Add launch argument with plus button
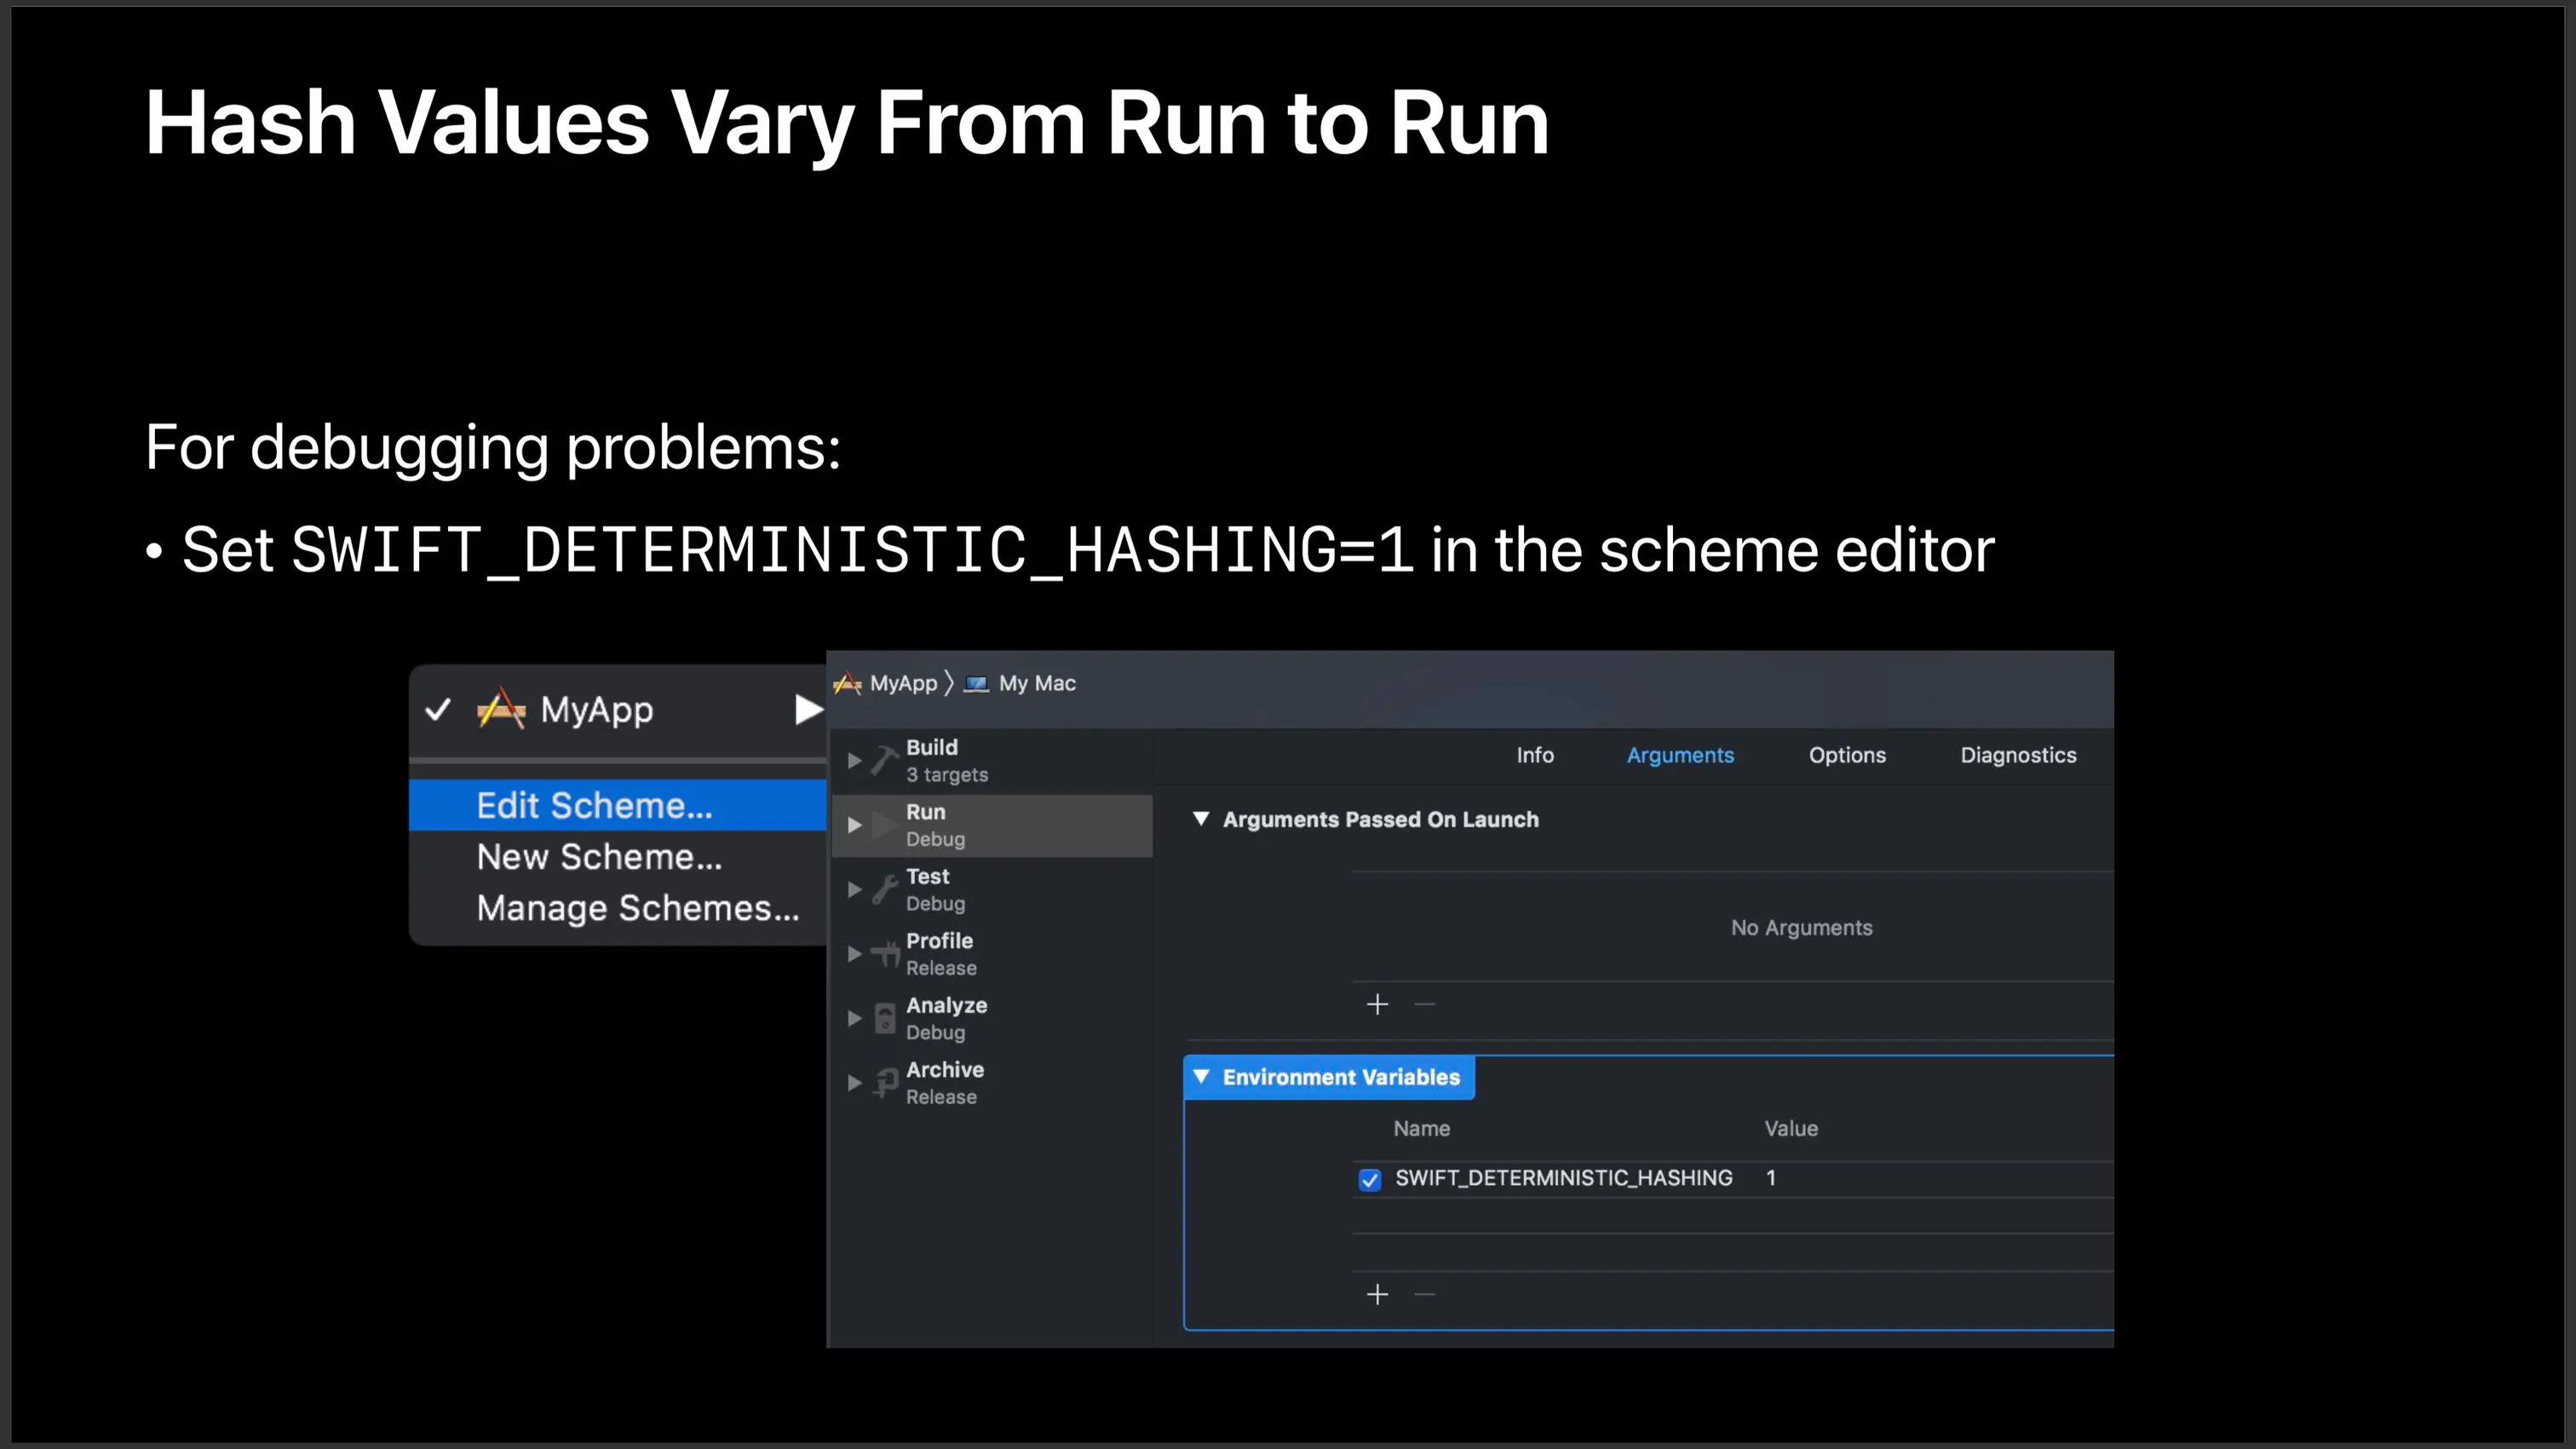The image size is (2576, 1449). coord(1377,1004)
